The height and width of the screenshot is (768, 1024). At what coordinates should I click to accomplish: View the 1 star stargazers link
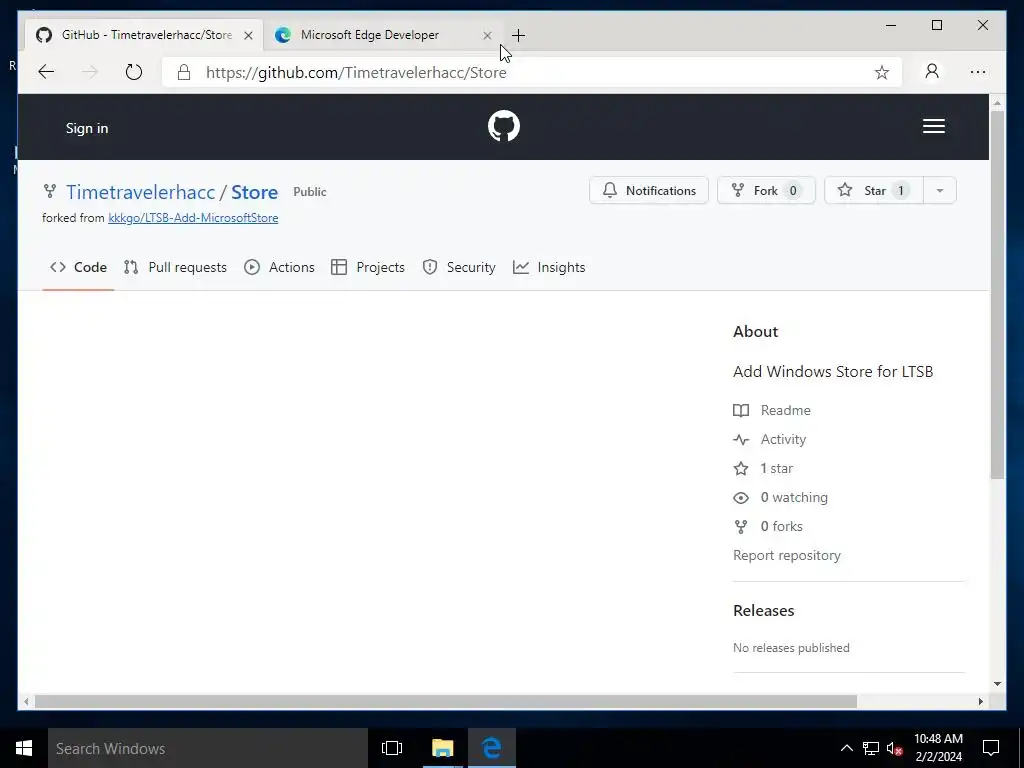coord(763,468)
